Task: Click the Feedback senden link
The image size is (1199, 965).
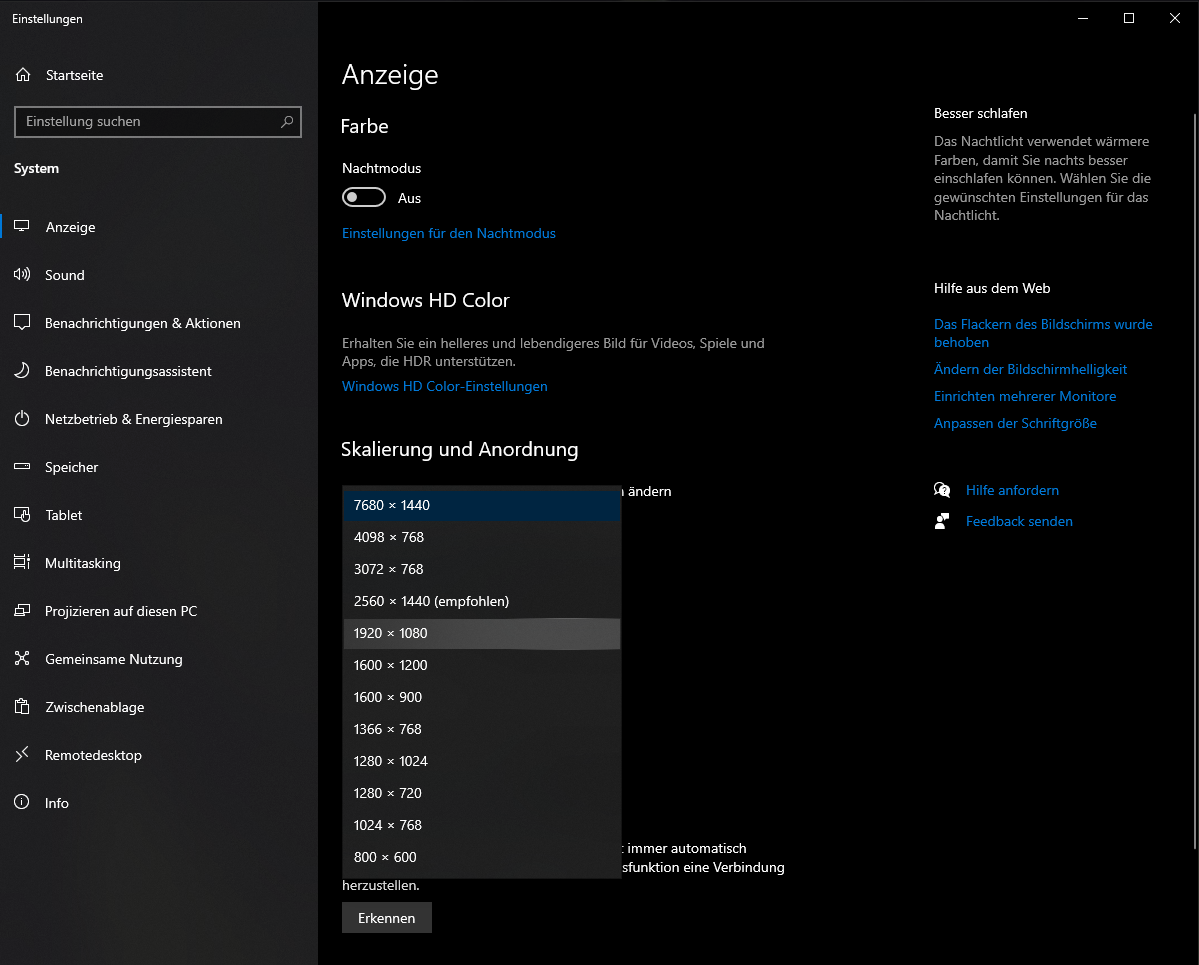Action: (x=1019, y=521)
